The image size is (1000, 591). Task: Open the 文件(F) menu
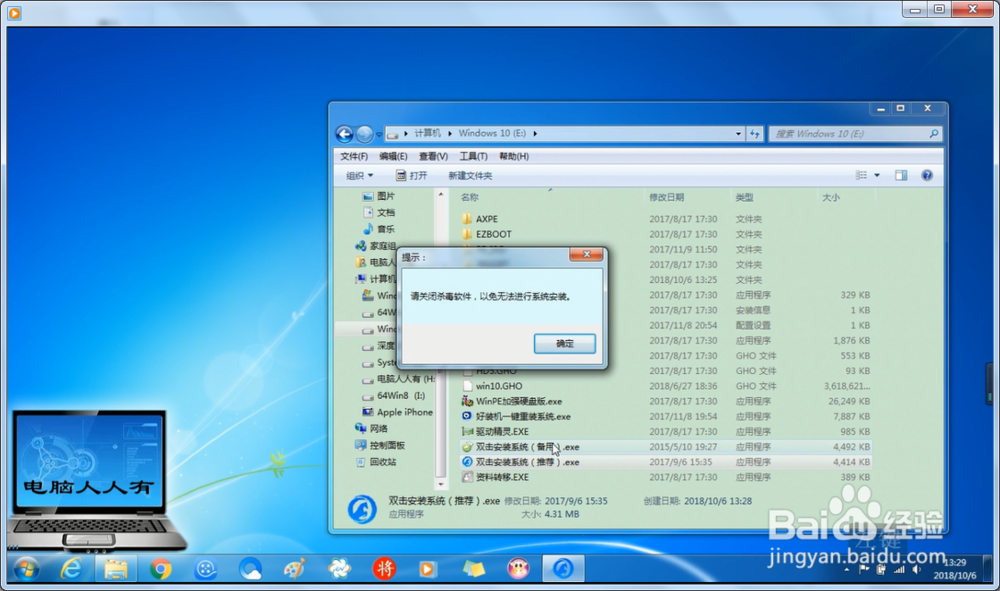point(354,156)
